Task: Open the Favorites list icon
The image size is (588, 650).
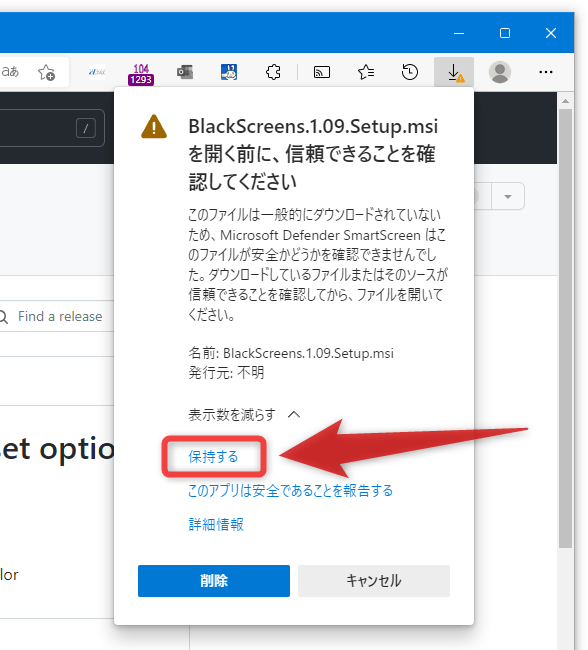Action: tap(366, 72)
